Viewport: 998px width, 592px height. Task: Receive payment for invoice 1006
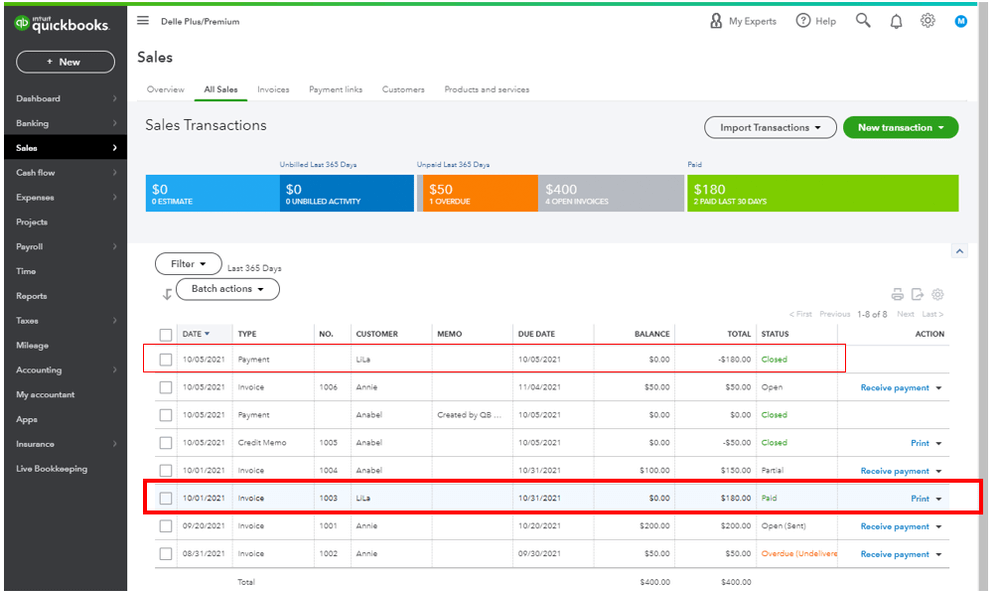point(895,388)
